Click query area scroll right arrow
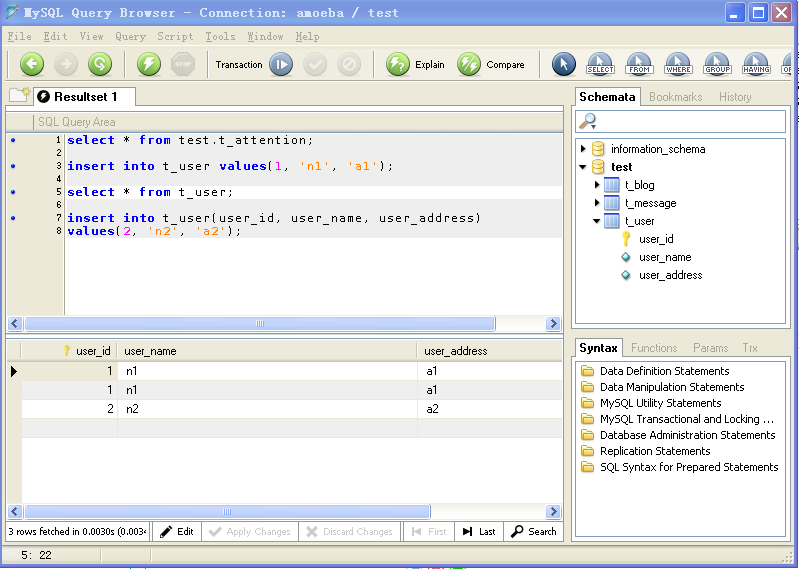The image size is (799, 569). [x=553, y=323]
